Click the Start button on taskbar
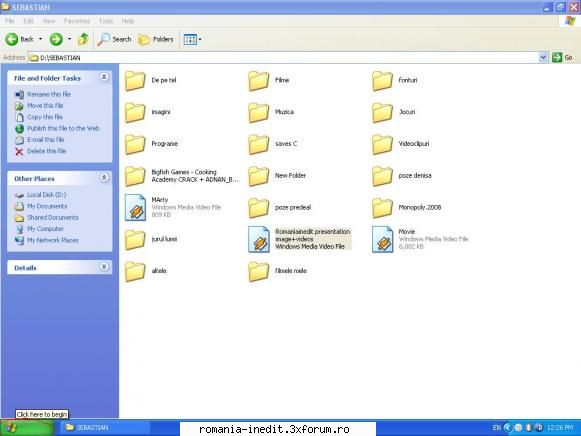The height and width of the screenshot is (436, 581). pos(27,428)
